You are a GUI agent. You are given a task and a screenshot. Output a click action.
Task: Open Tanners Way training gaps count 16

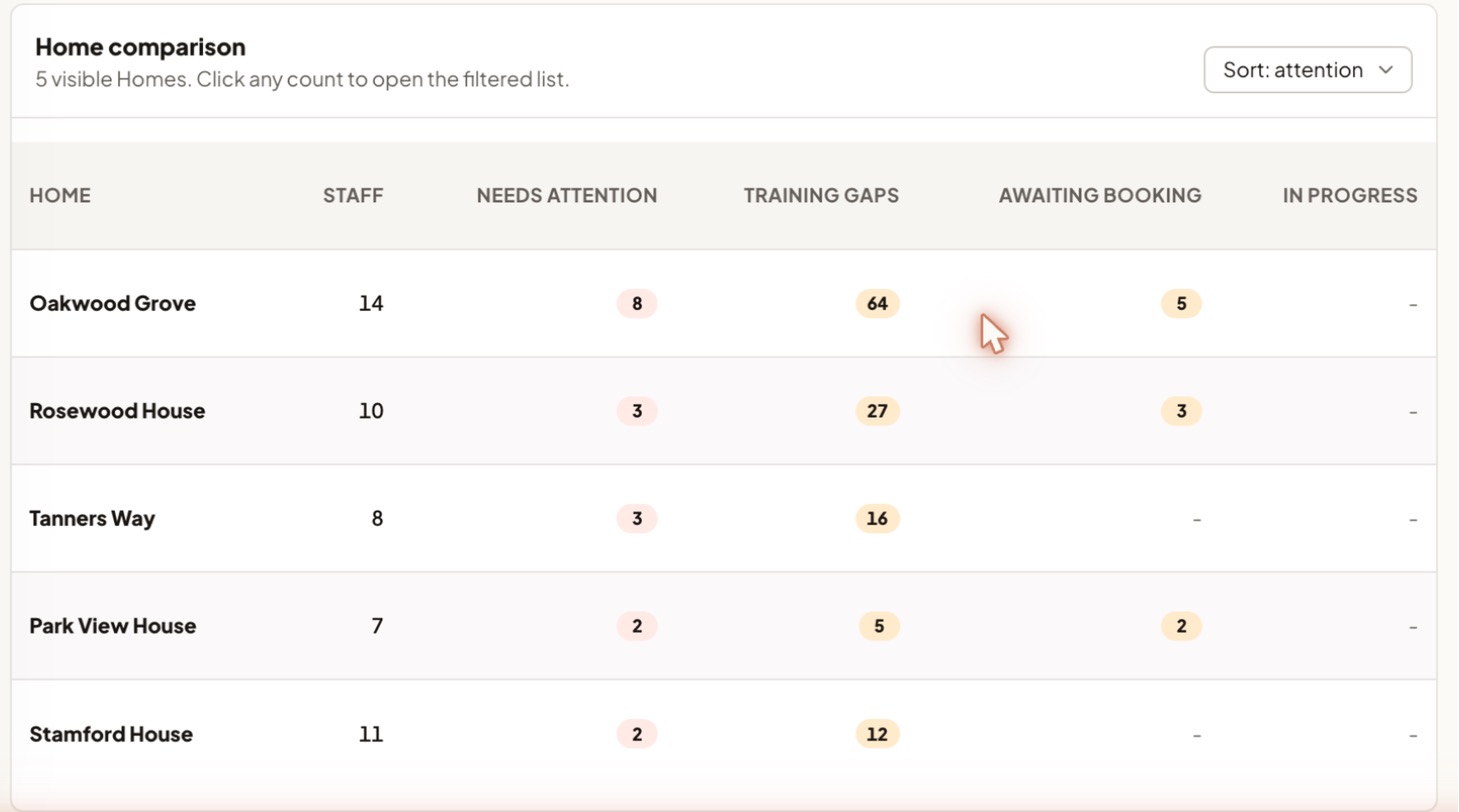coord(877,519)
